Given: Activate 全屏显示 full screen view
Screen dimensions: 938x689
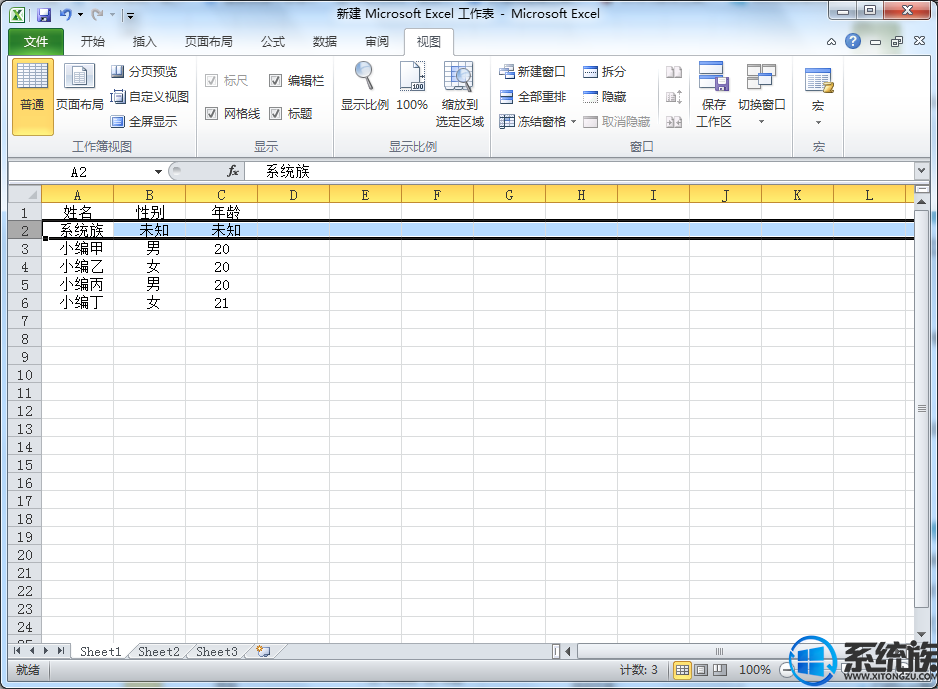Looking at the screenshot, I should (145, 121).
